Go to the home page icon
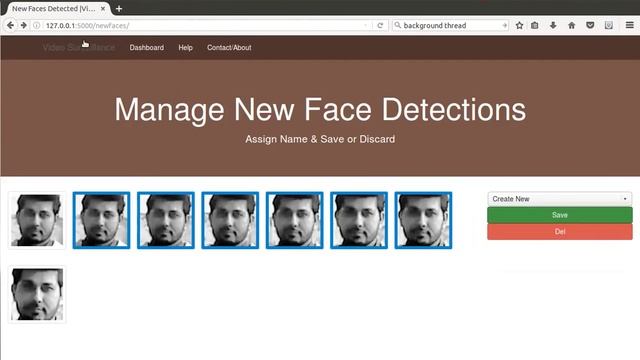Viewport: 640px width, 360px height. click(571, 25)
